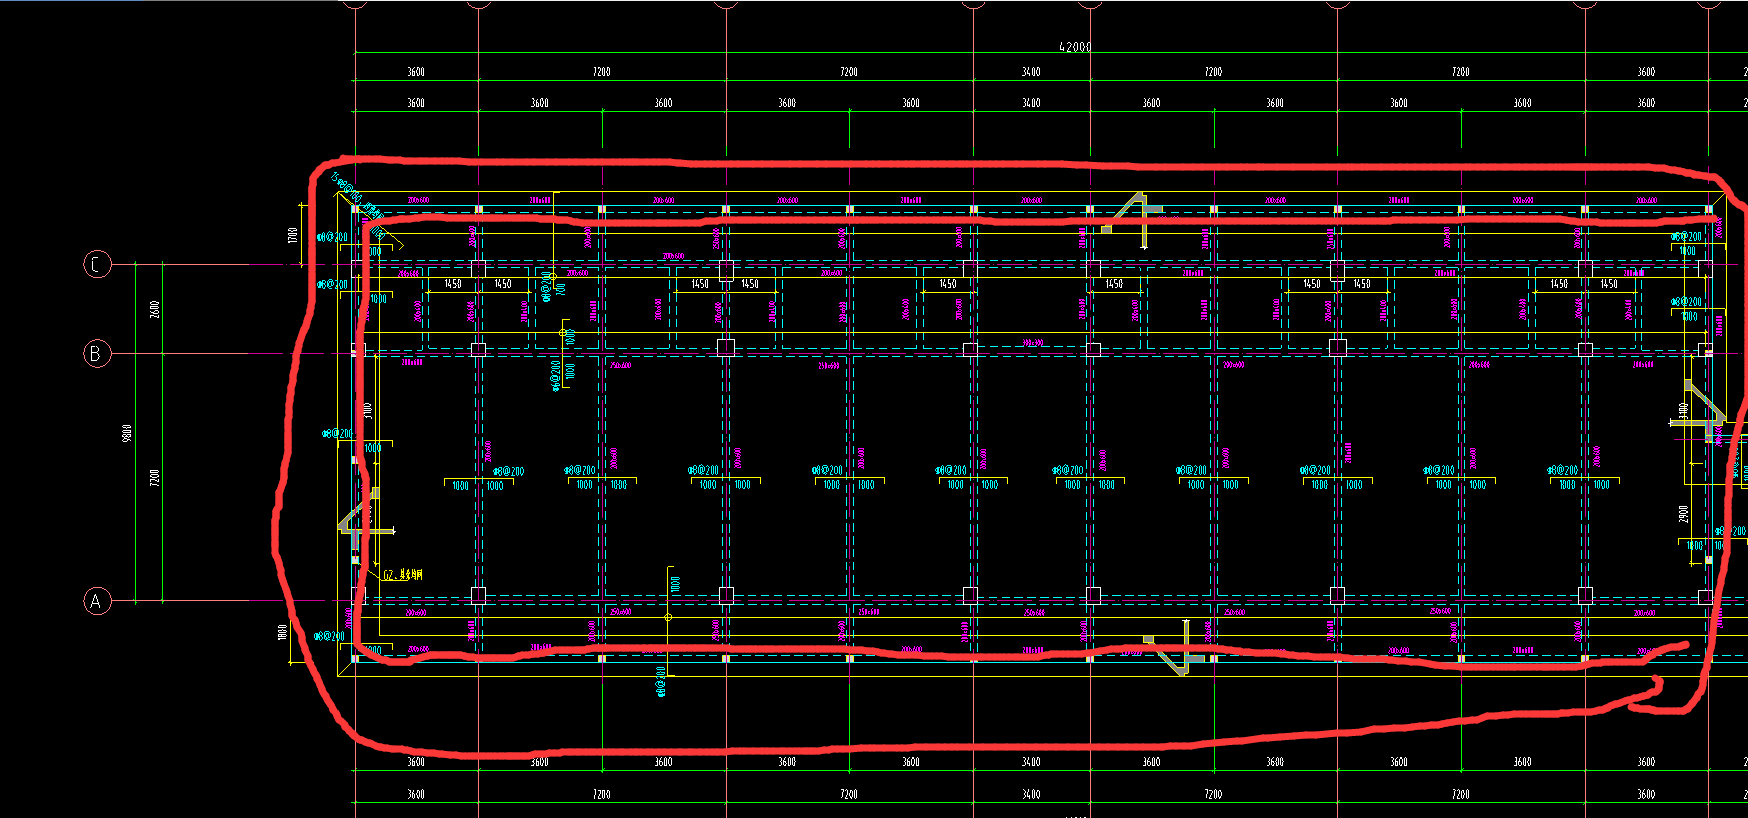Click the 42000 overall dimension text
The image size is (1748, 818).
point(1075,47)
